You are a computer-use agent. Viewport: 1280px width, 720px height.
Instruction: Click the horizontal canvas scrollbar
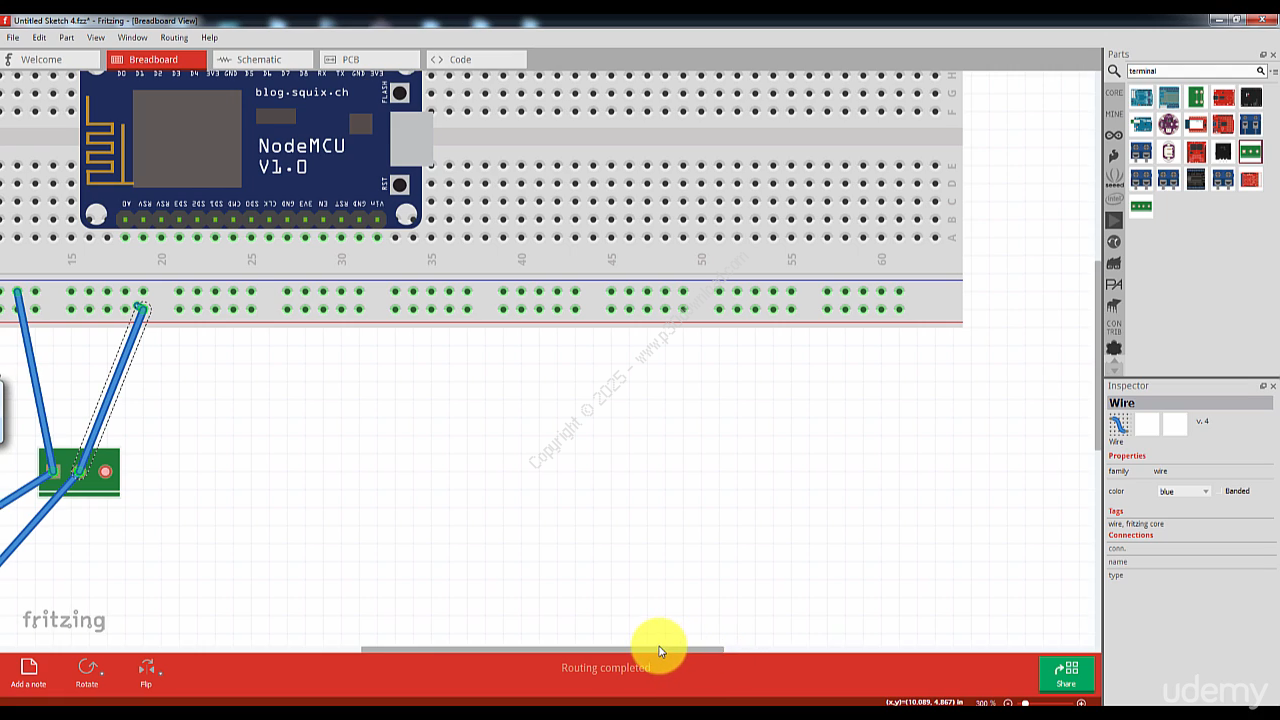coord(542,649)
